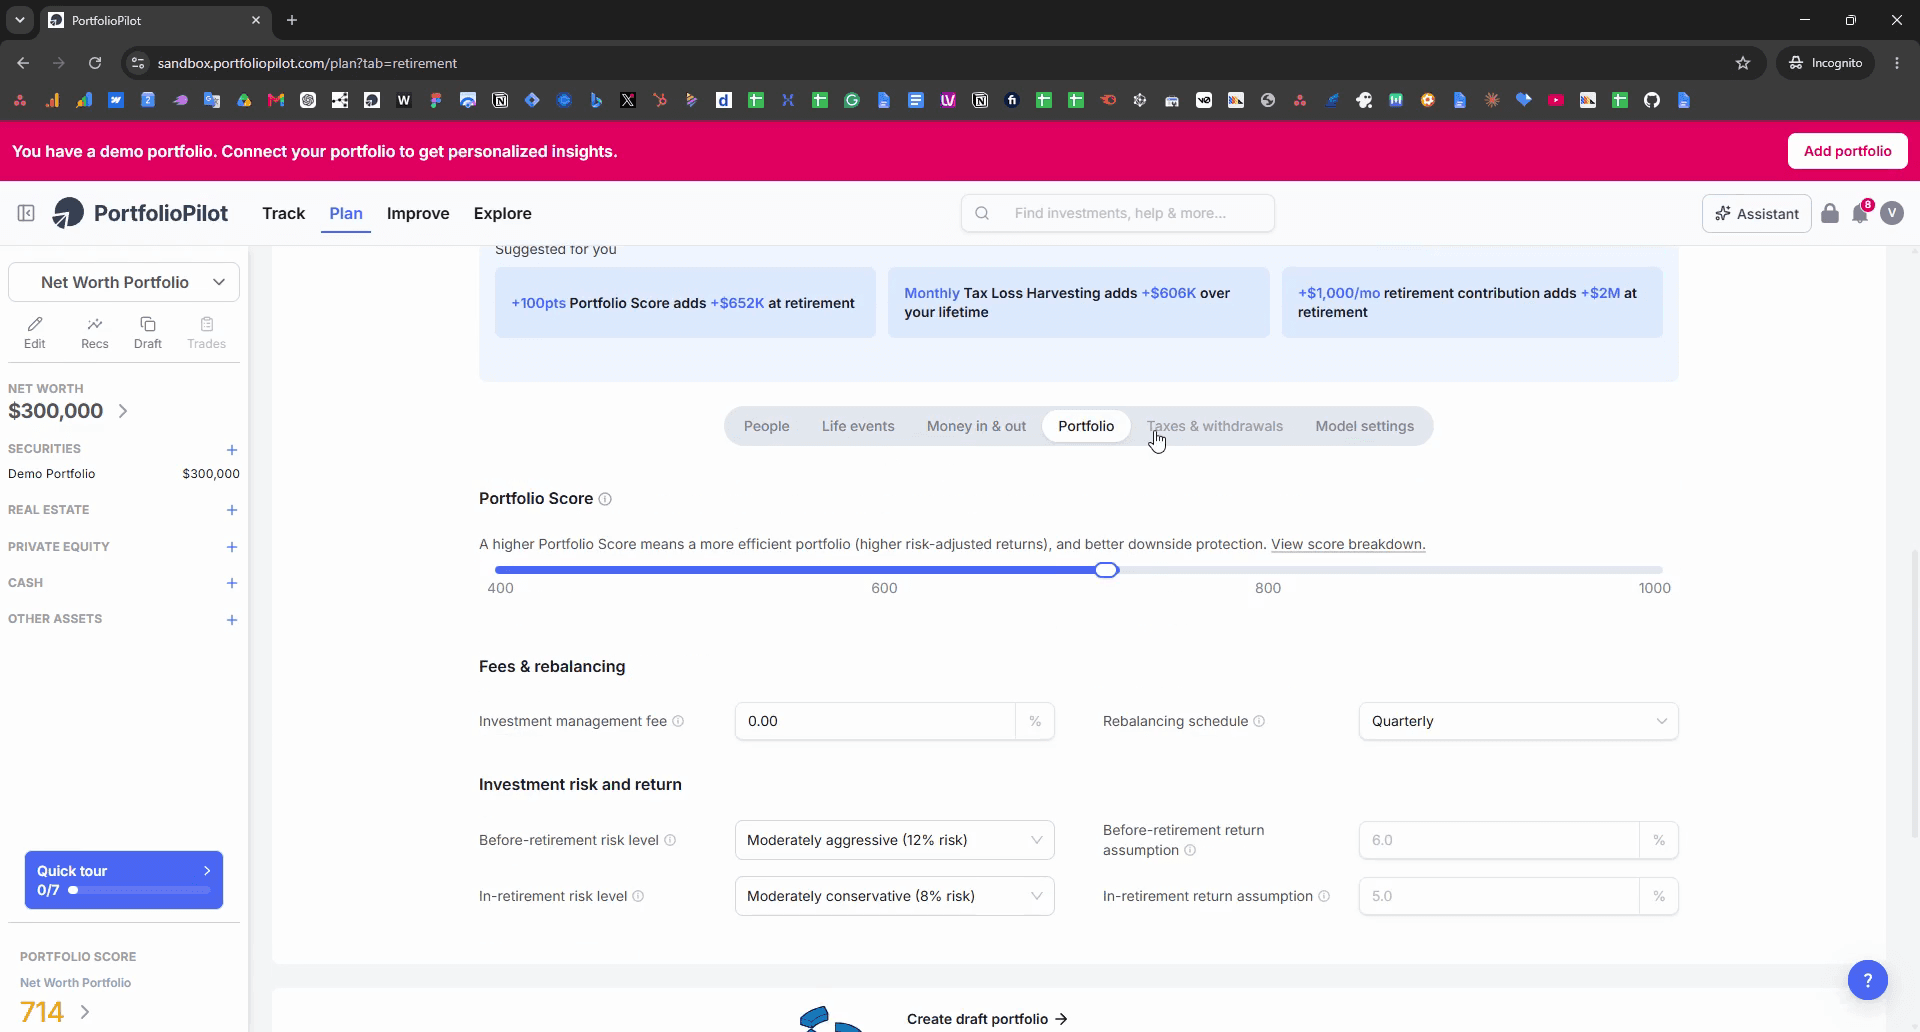Viewport: 1920px width, 1032px height.
Task: Add other assets with plus icon
Action: pos(232,620)
